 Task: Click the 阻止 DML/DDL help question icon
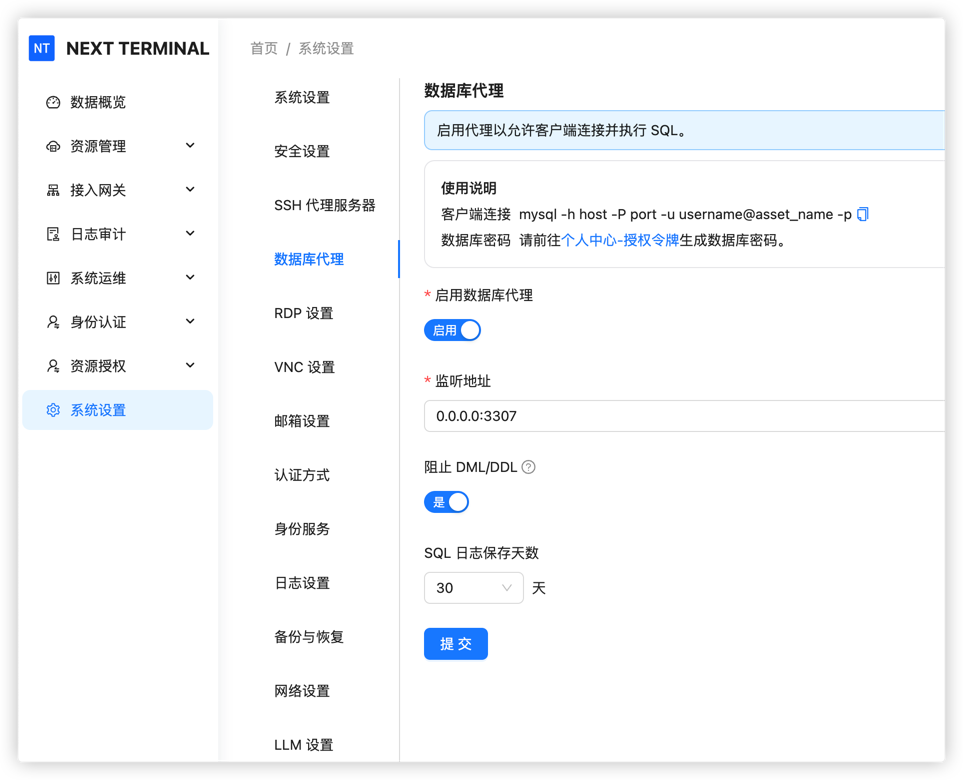tap(529, 467)
